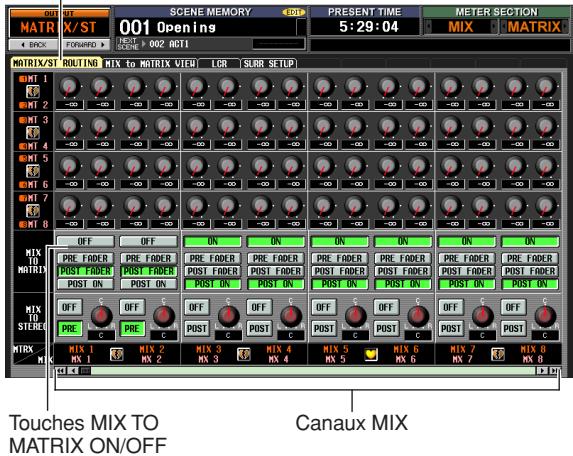Select POST ON for MIX 2
This screenshot has height=456, width=573.
point(148,284)
